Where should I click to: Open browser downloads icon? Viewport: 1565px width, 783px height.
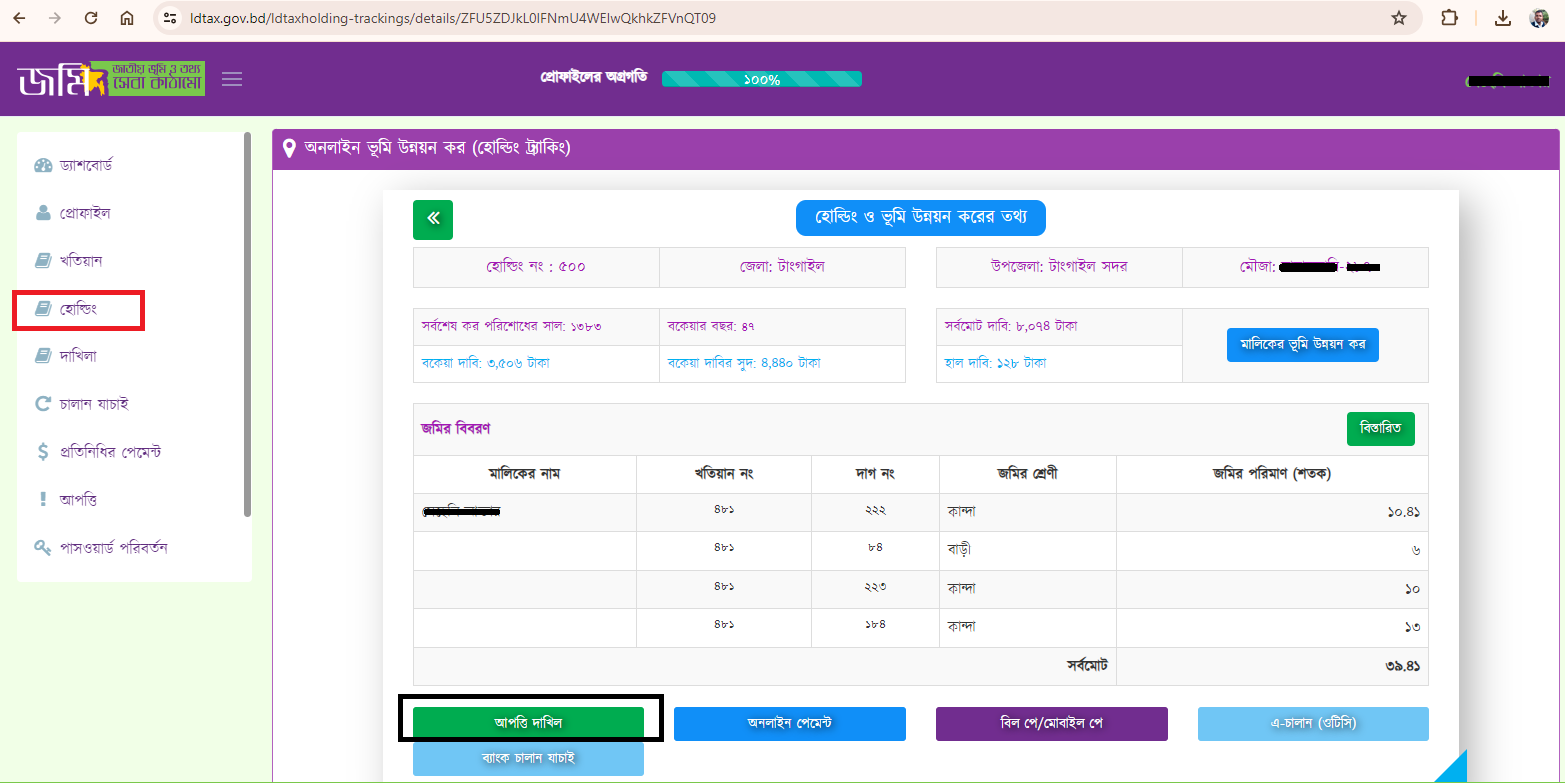click(x=1503, y=18)
